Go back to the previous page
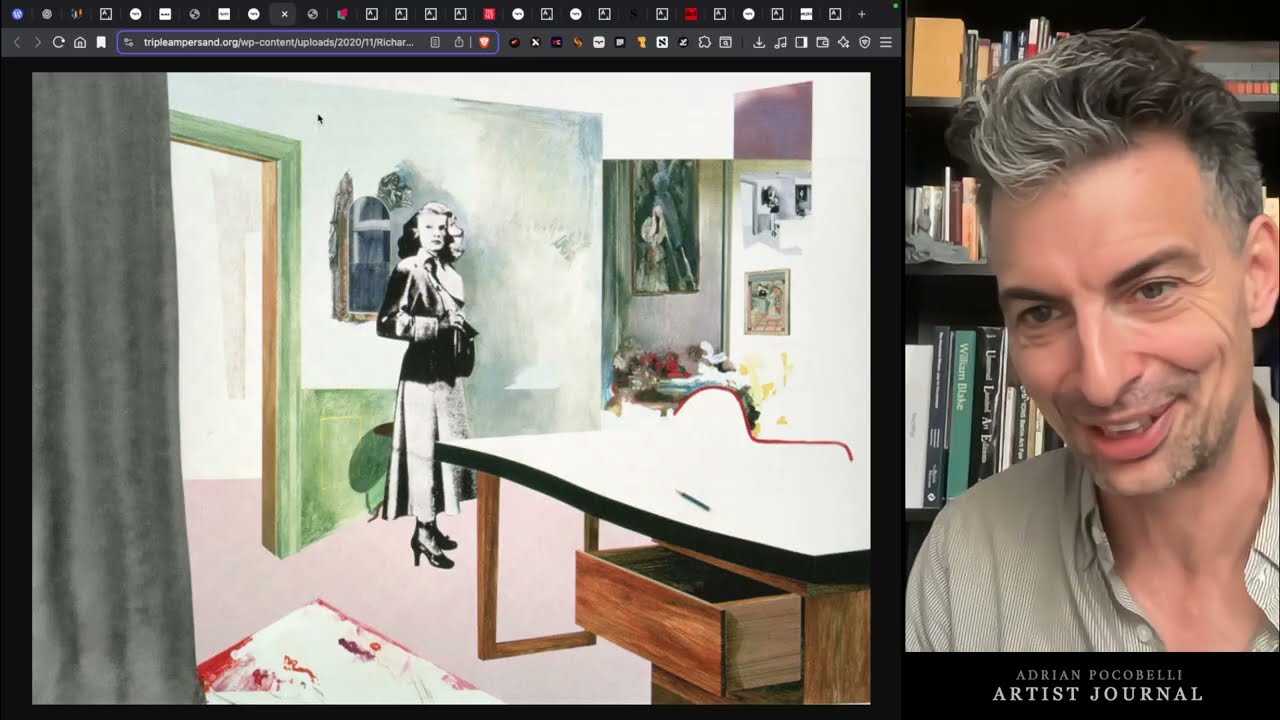The width and height of the screenshot is (1280, 720). coord(17,42)
